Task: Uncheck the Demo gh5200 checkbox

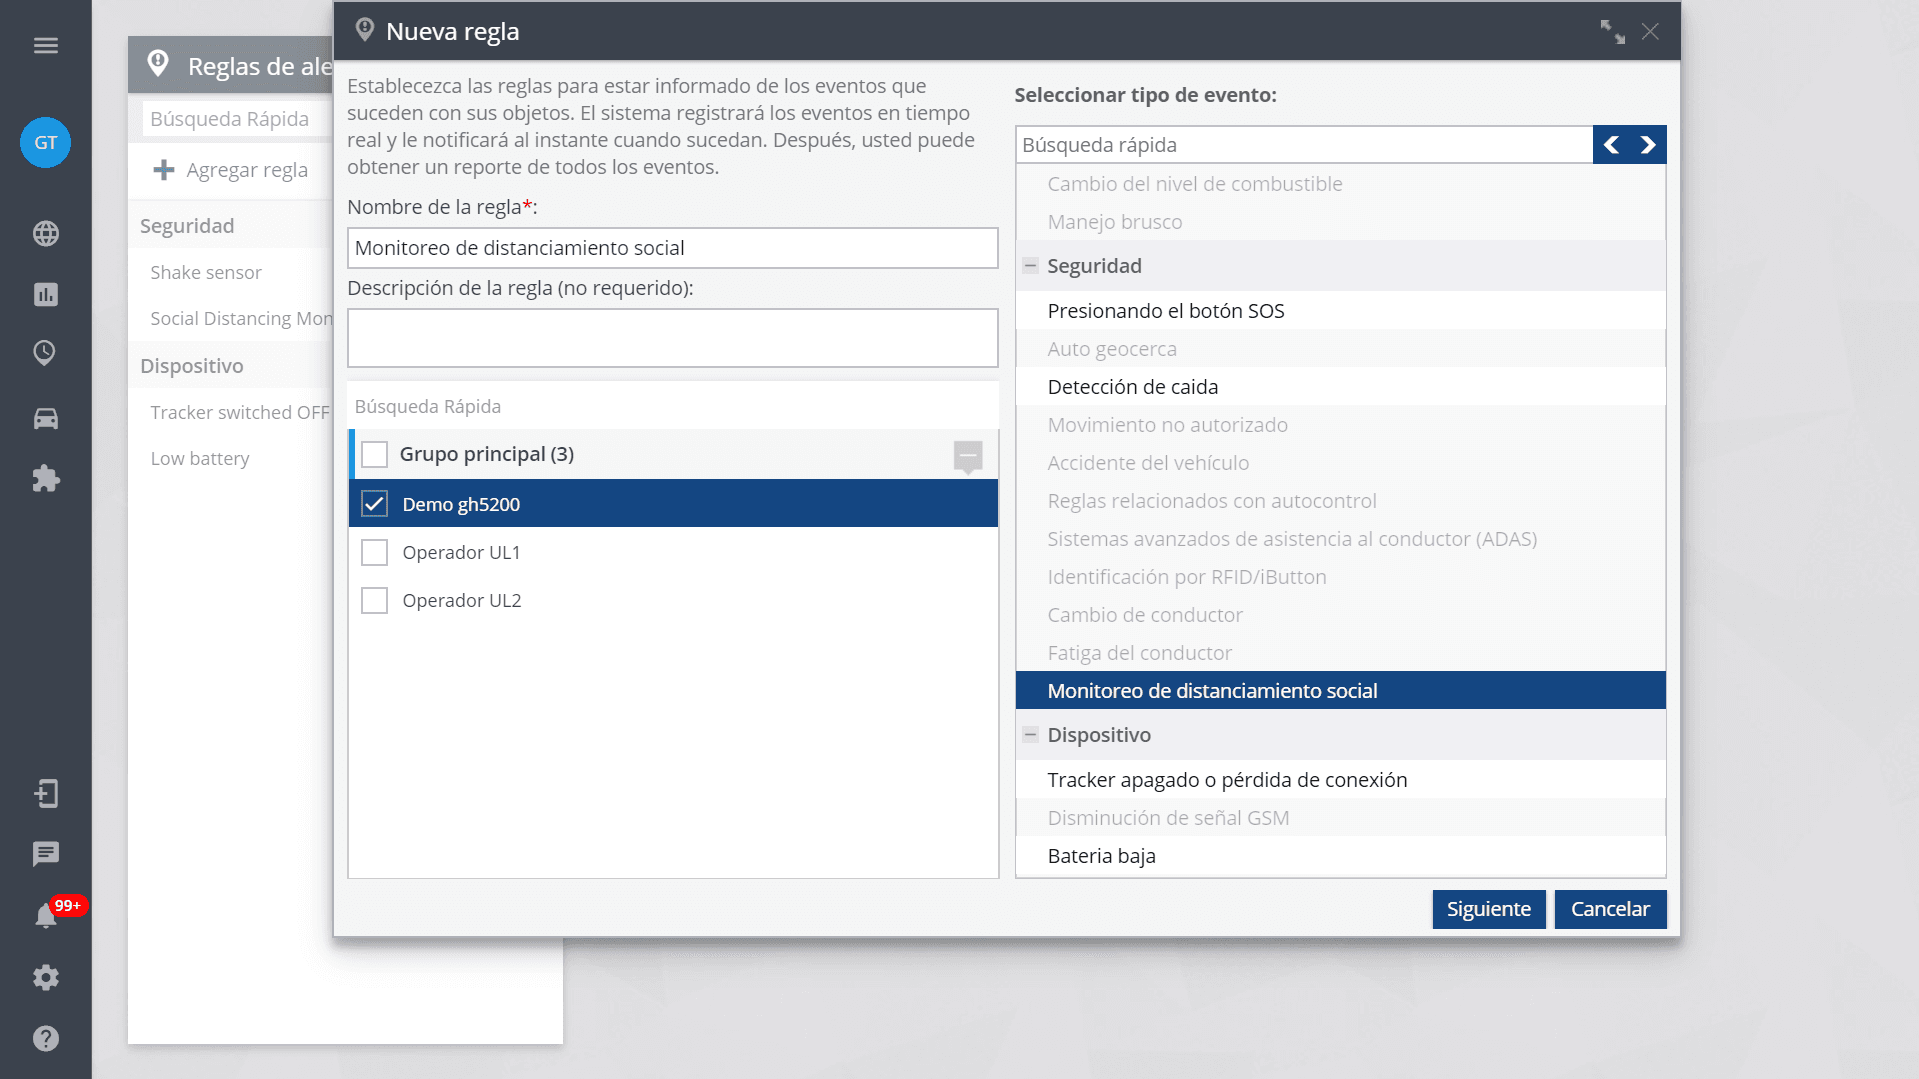Action: [374, 504]
